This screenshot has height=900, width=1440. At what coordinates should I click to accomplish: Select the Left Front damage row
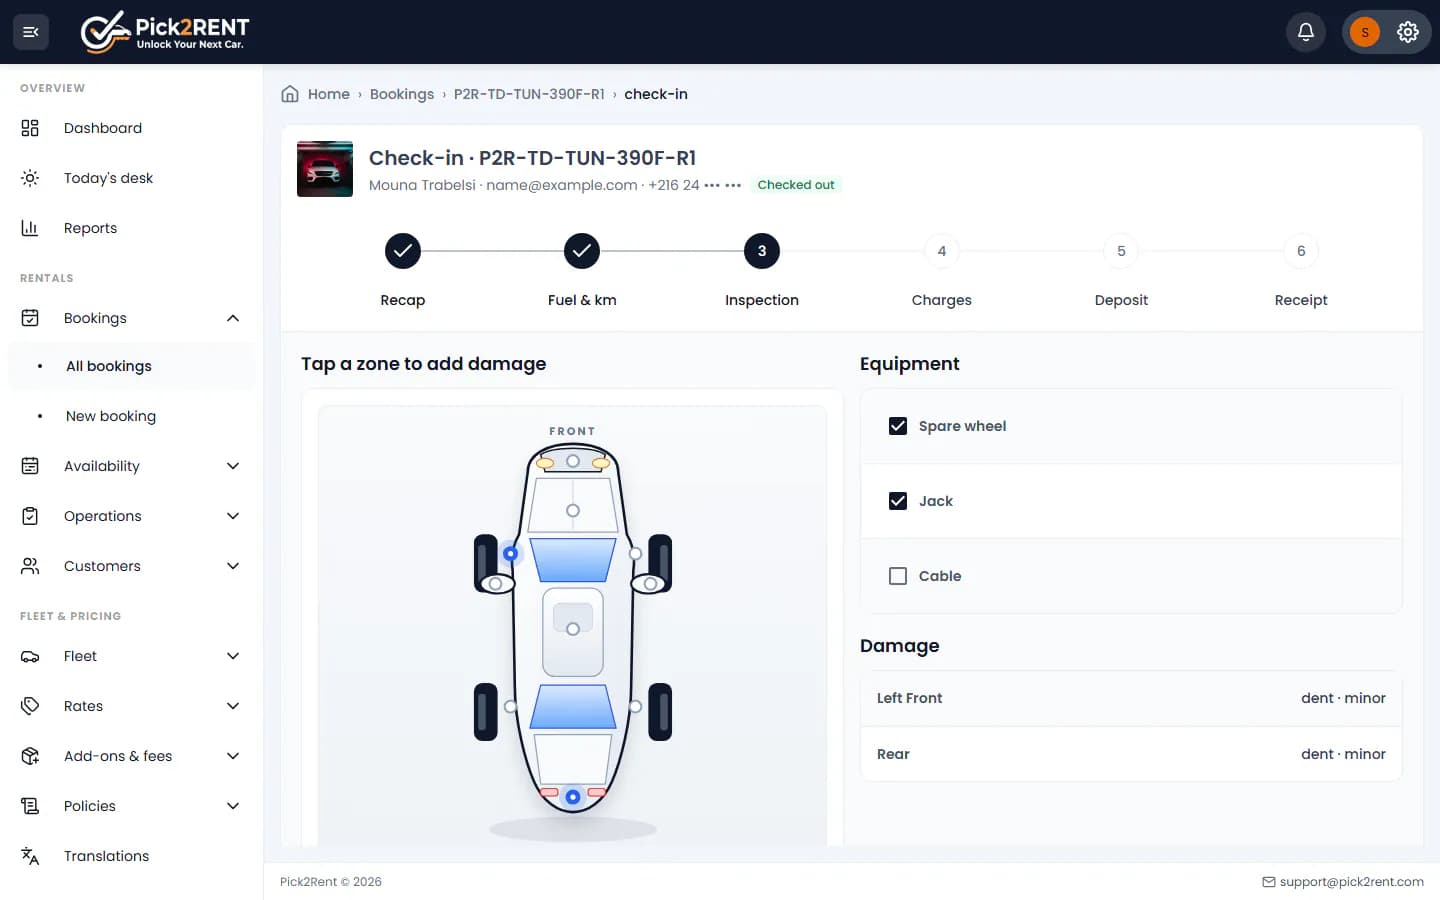click(x=1131, y=698)
